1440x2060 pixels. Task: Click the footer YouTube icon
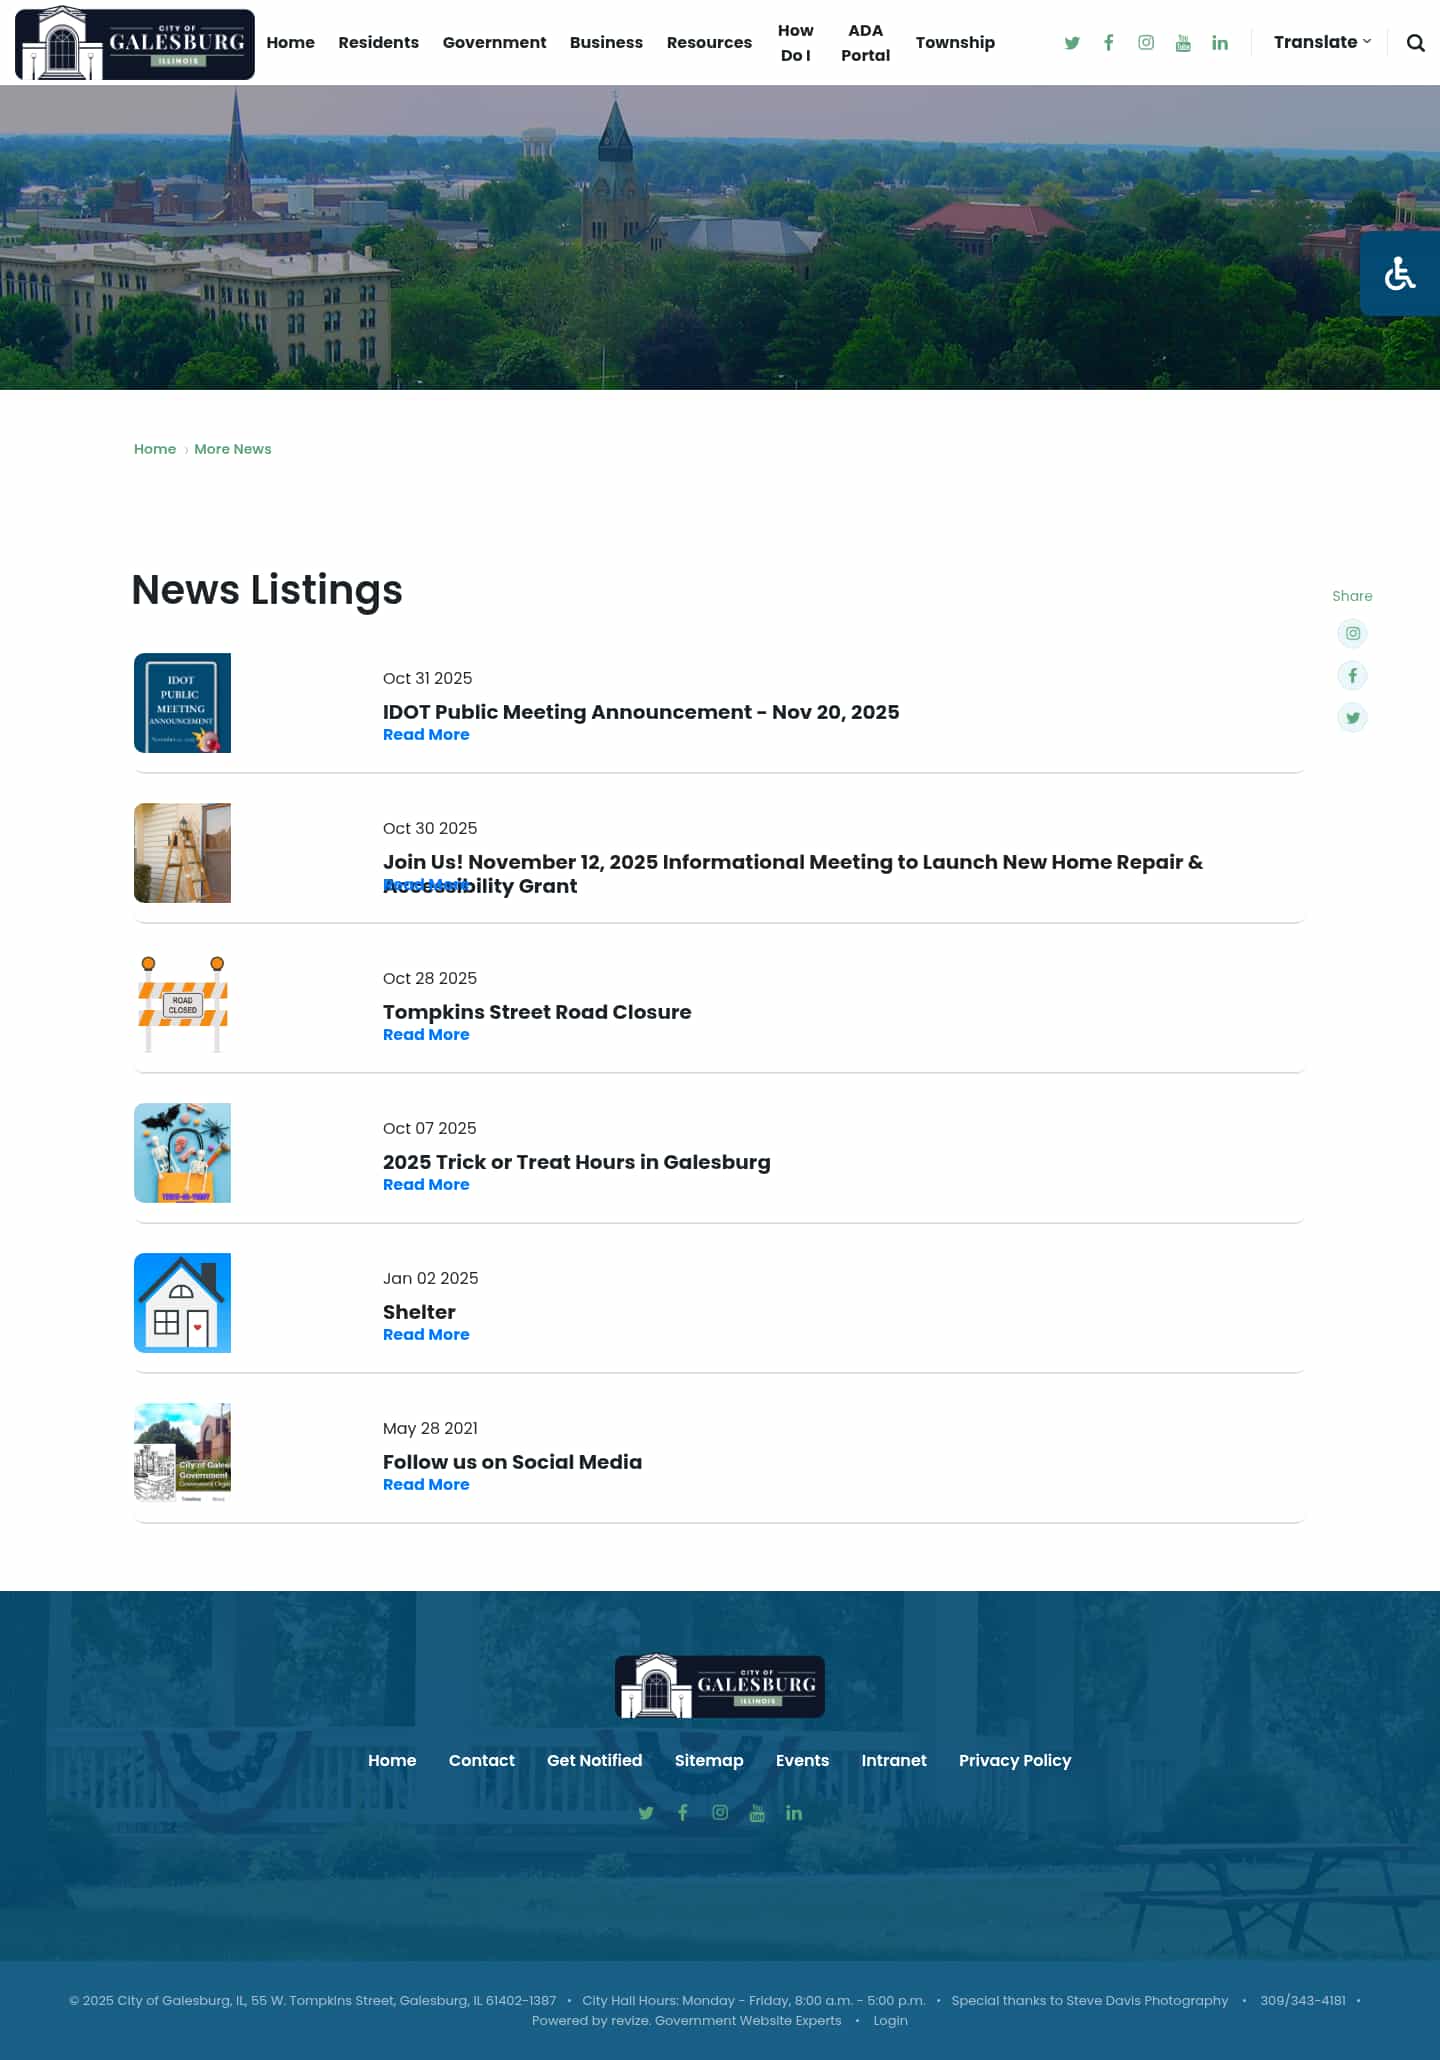point(757,1813)
